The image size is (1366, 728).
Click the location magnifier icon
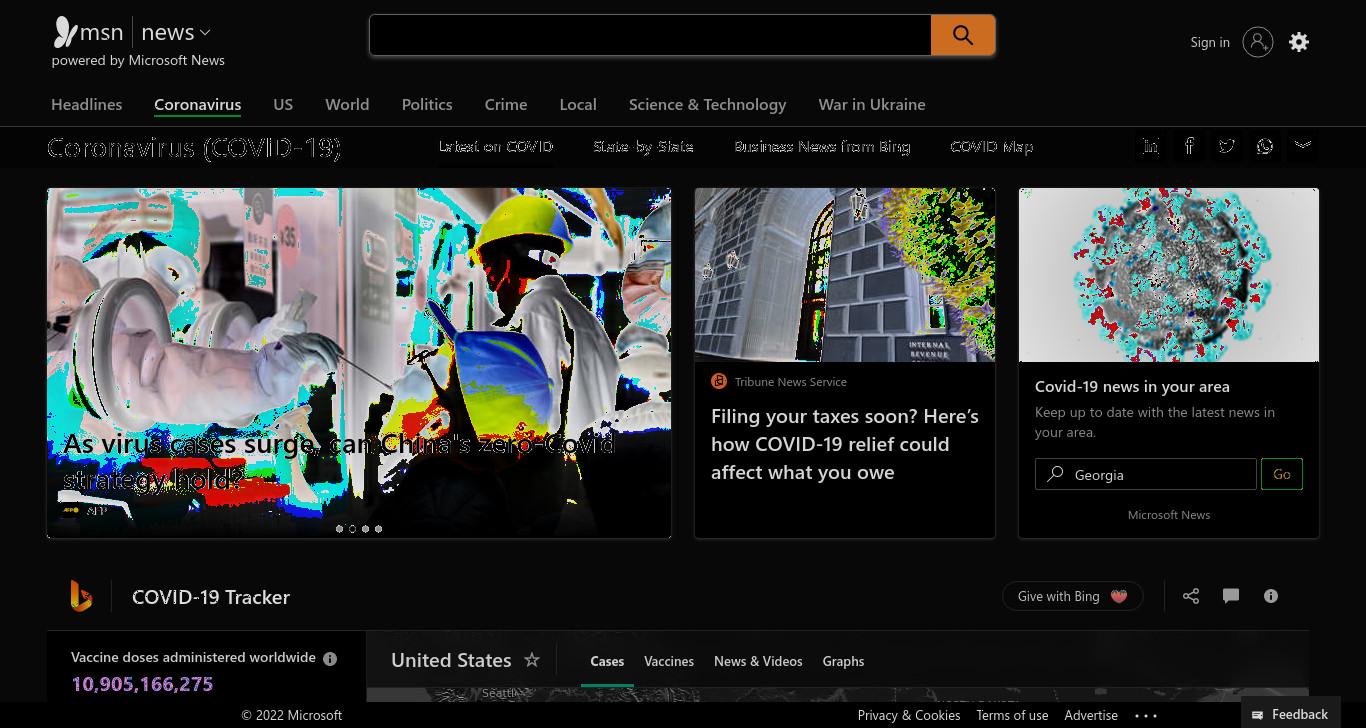click(1055, 474)
